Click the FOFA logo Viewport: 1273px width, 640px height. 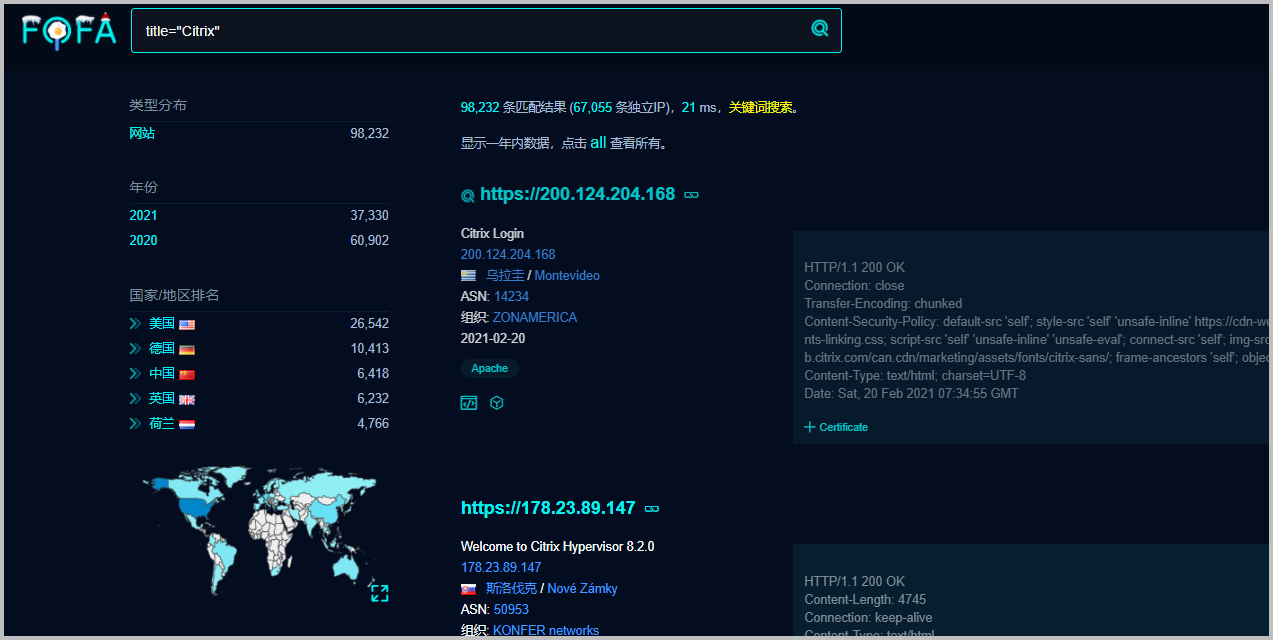(70, 30)
